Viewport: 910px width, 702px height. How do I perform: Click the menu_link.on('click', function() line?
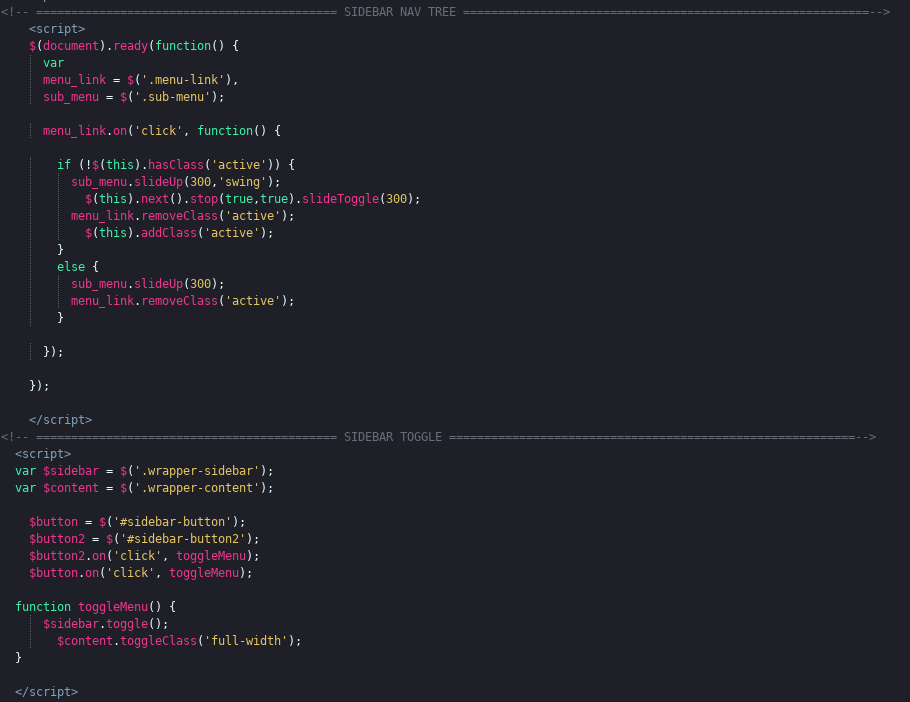(x=162, y=131)
